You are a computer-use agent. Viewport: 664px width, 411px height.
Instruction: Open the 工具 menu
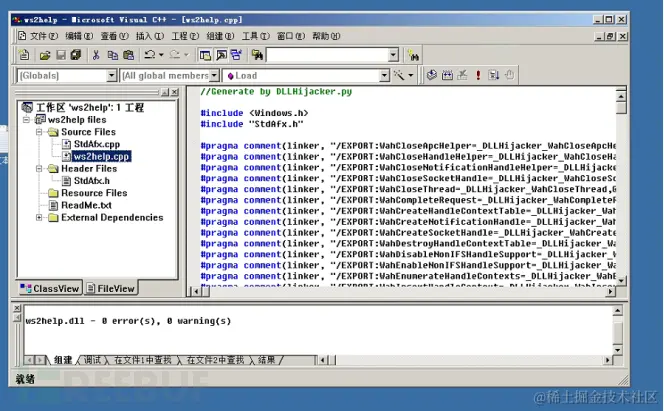point(256,36)
